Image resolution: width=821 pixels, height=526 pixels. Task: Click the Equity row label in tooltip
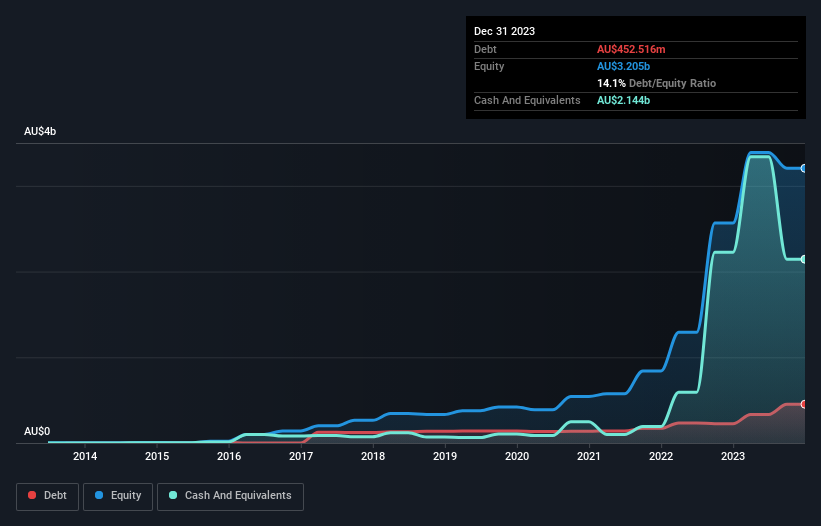point(489,66)
